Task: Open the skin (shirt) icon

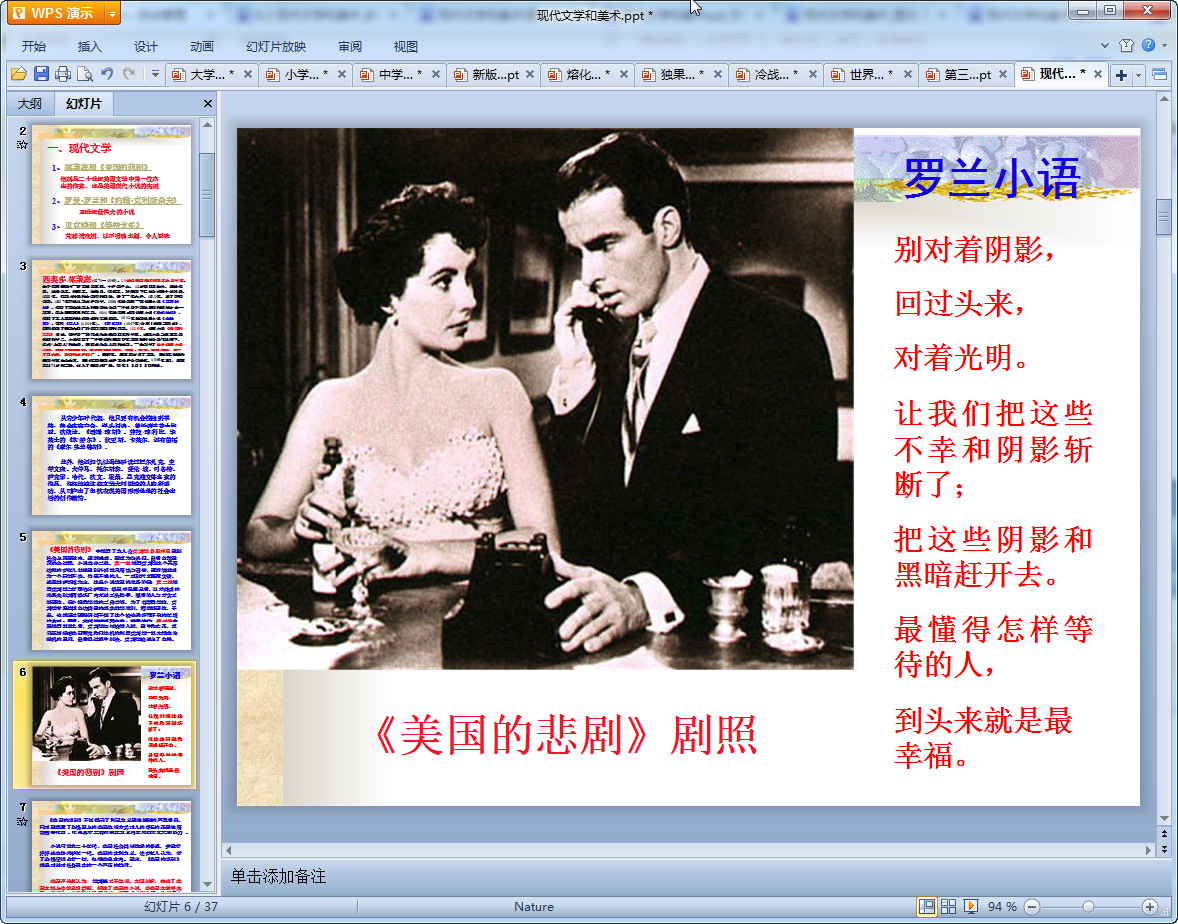Action: point(1127,46)
